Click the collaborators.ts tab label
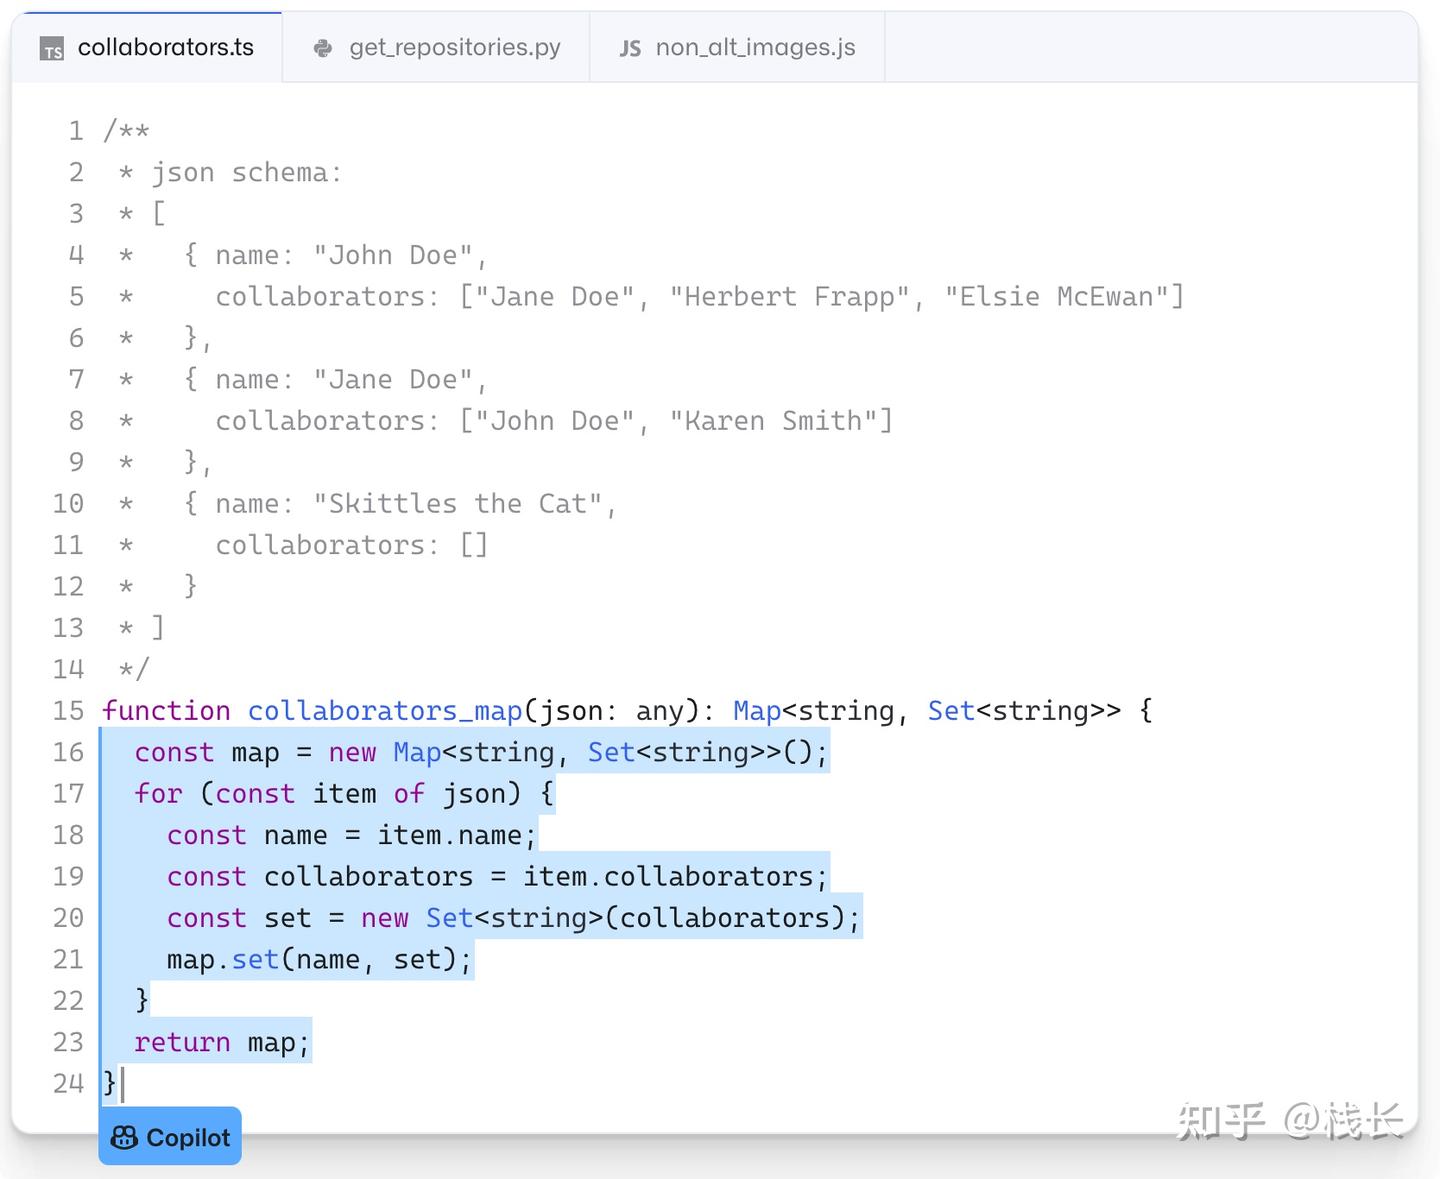Image resolution: width=1440 pixels, height=1179 pixels. [x=165, y=47]
